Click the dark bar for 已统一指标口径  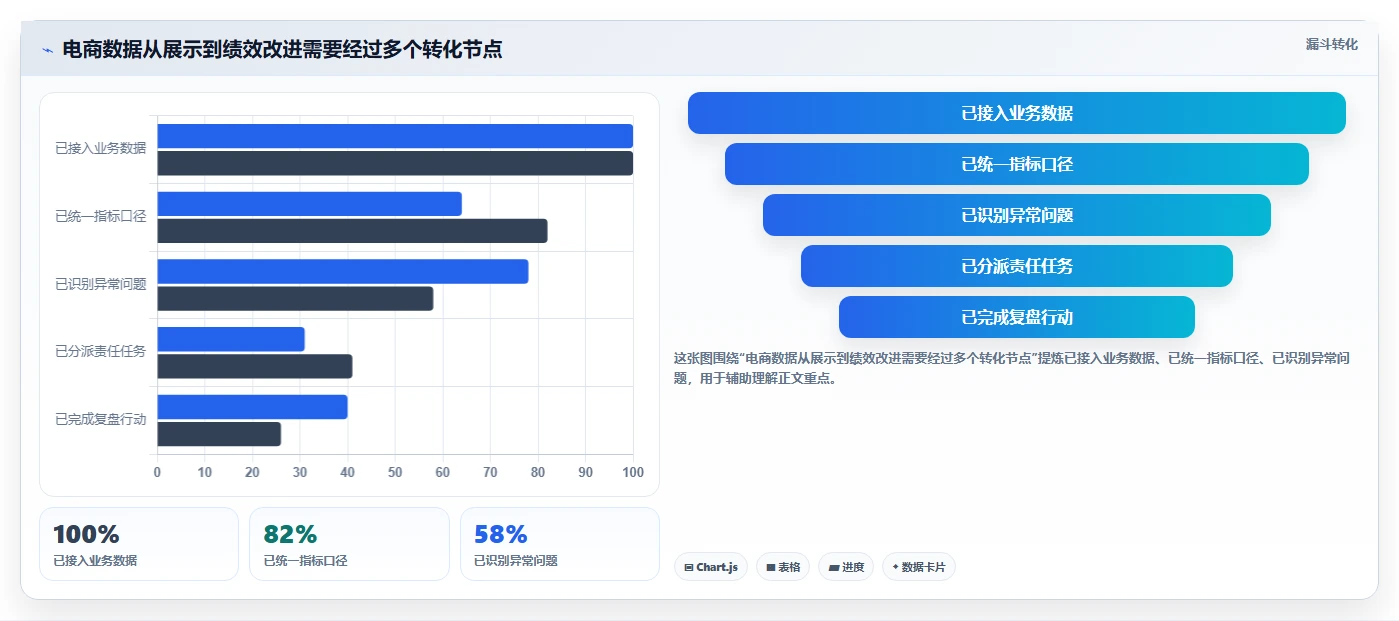click(x=352, y=231)
